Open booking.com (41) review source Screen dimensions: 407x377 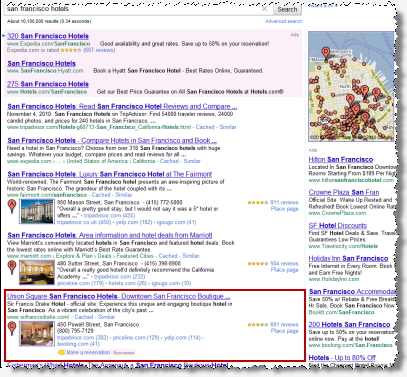pyautogui.click(x=78, y=344)
